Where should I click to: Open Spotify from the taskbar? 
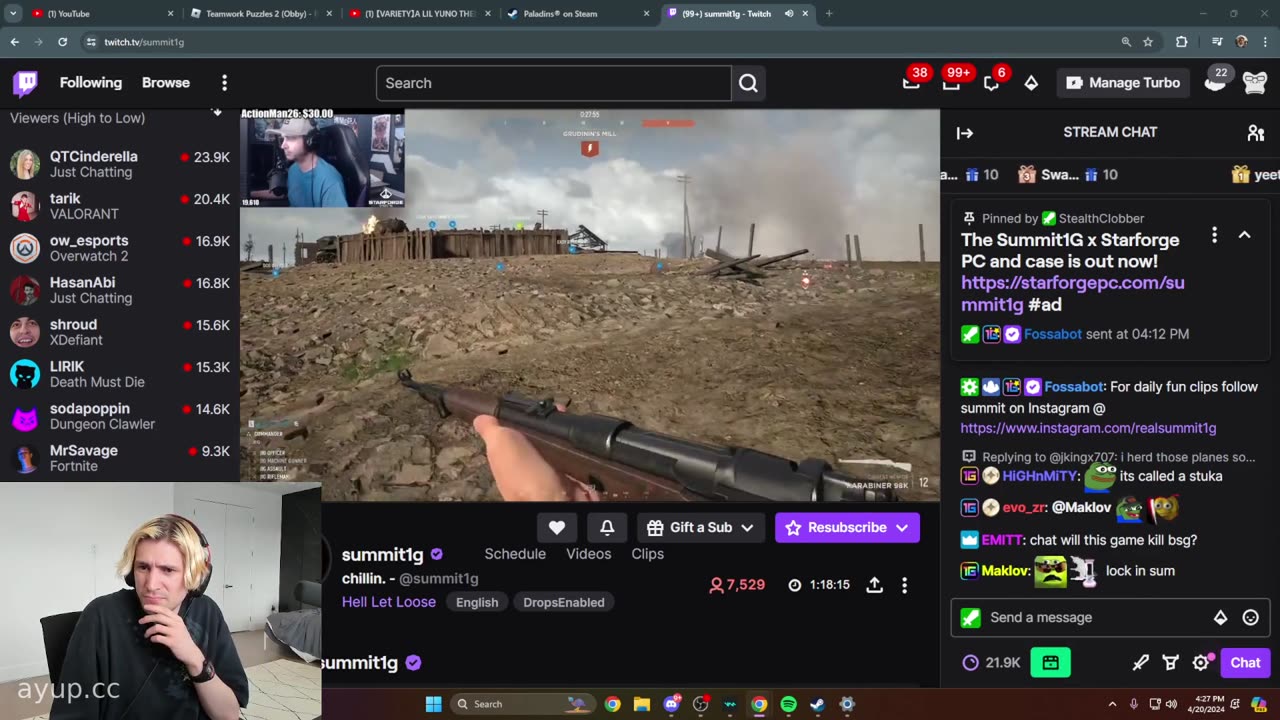coord(788,704)
